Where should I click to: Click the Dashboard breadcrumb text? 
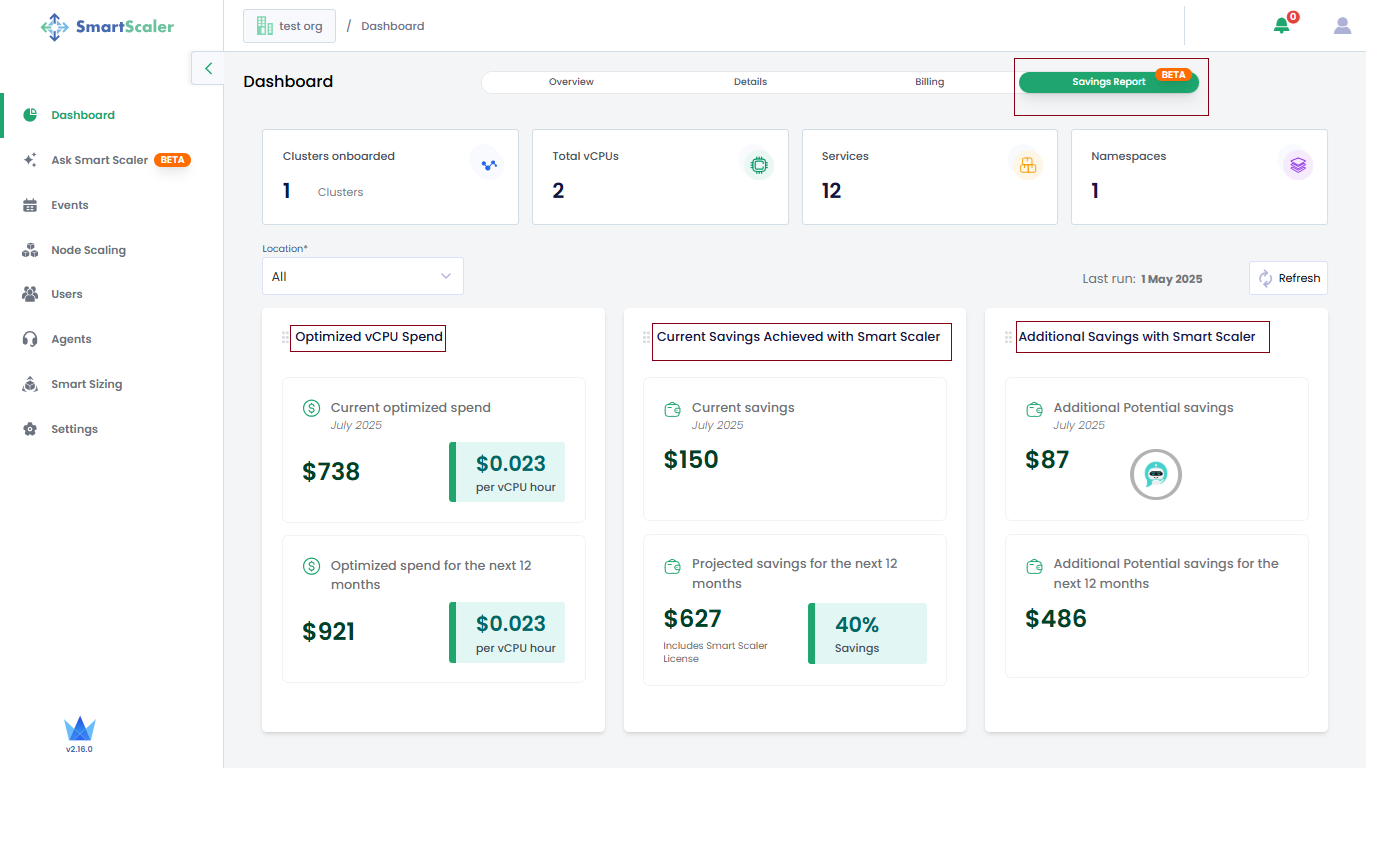pos(392,26)
